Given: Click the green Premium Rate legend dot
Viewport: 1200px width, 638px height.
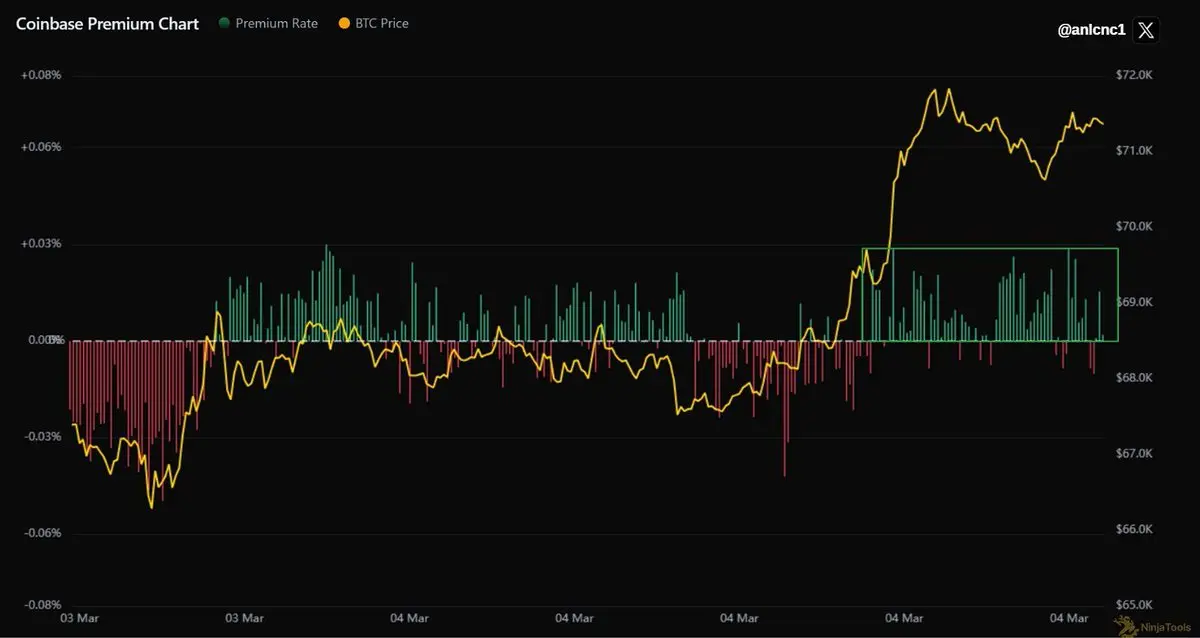Looking at the screenshot, I should [224, 23].
